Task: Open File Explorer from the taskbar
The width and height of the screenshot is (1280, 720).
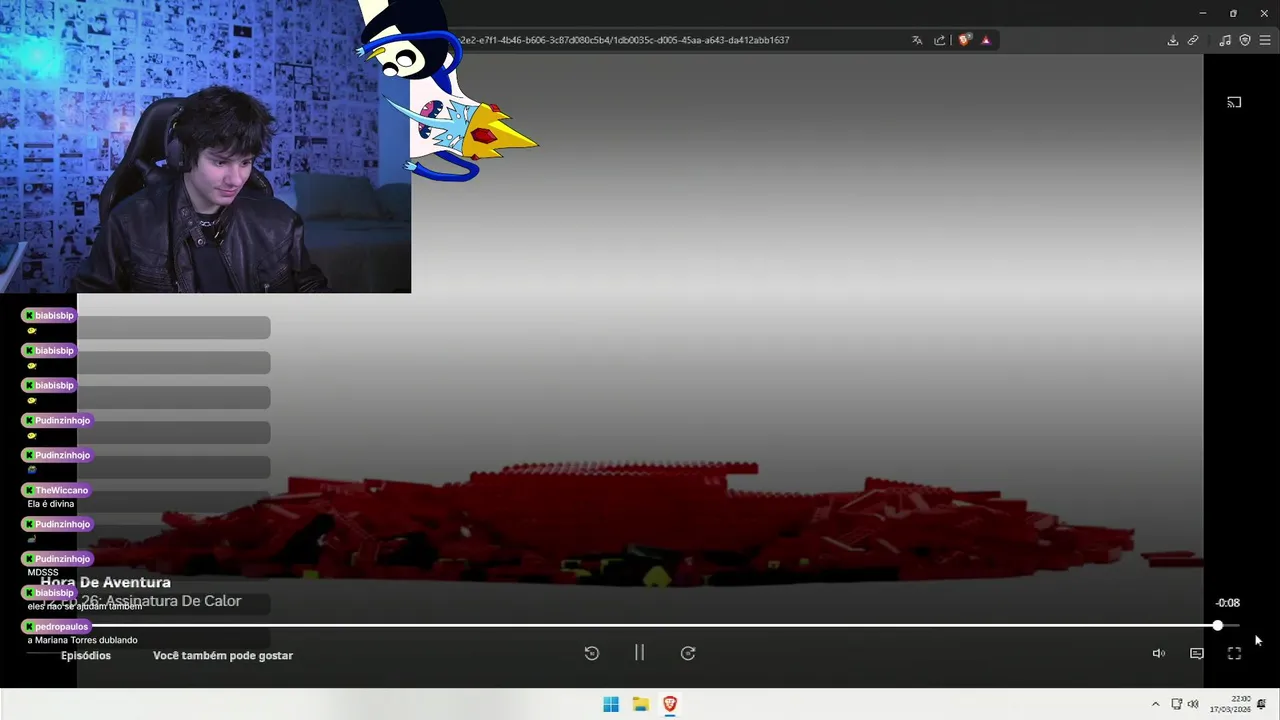Action: click(x=640, y=704)
